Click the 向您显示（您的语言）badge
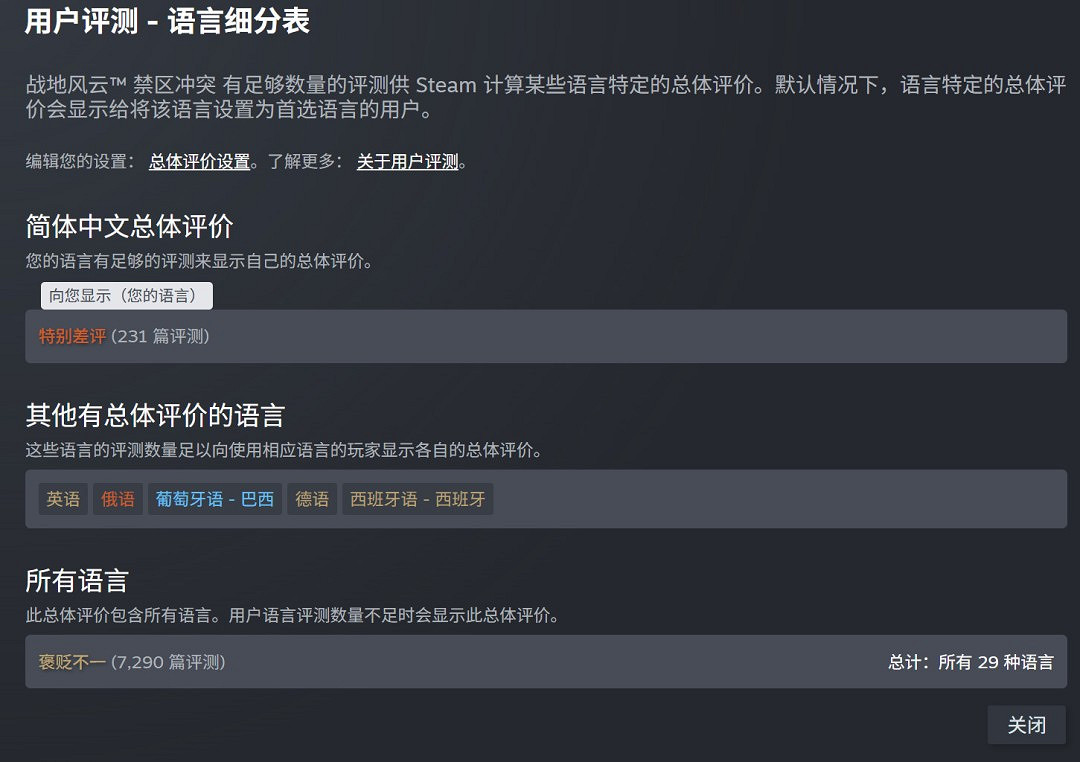Screen dimensions: 1080x762 click(125, 295)
